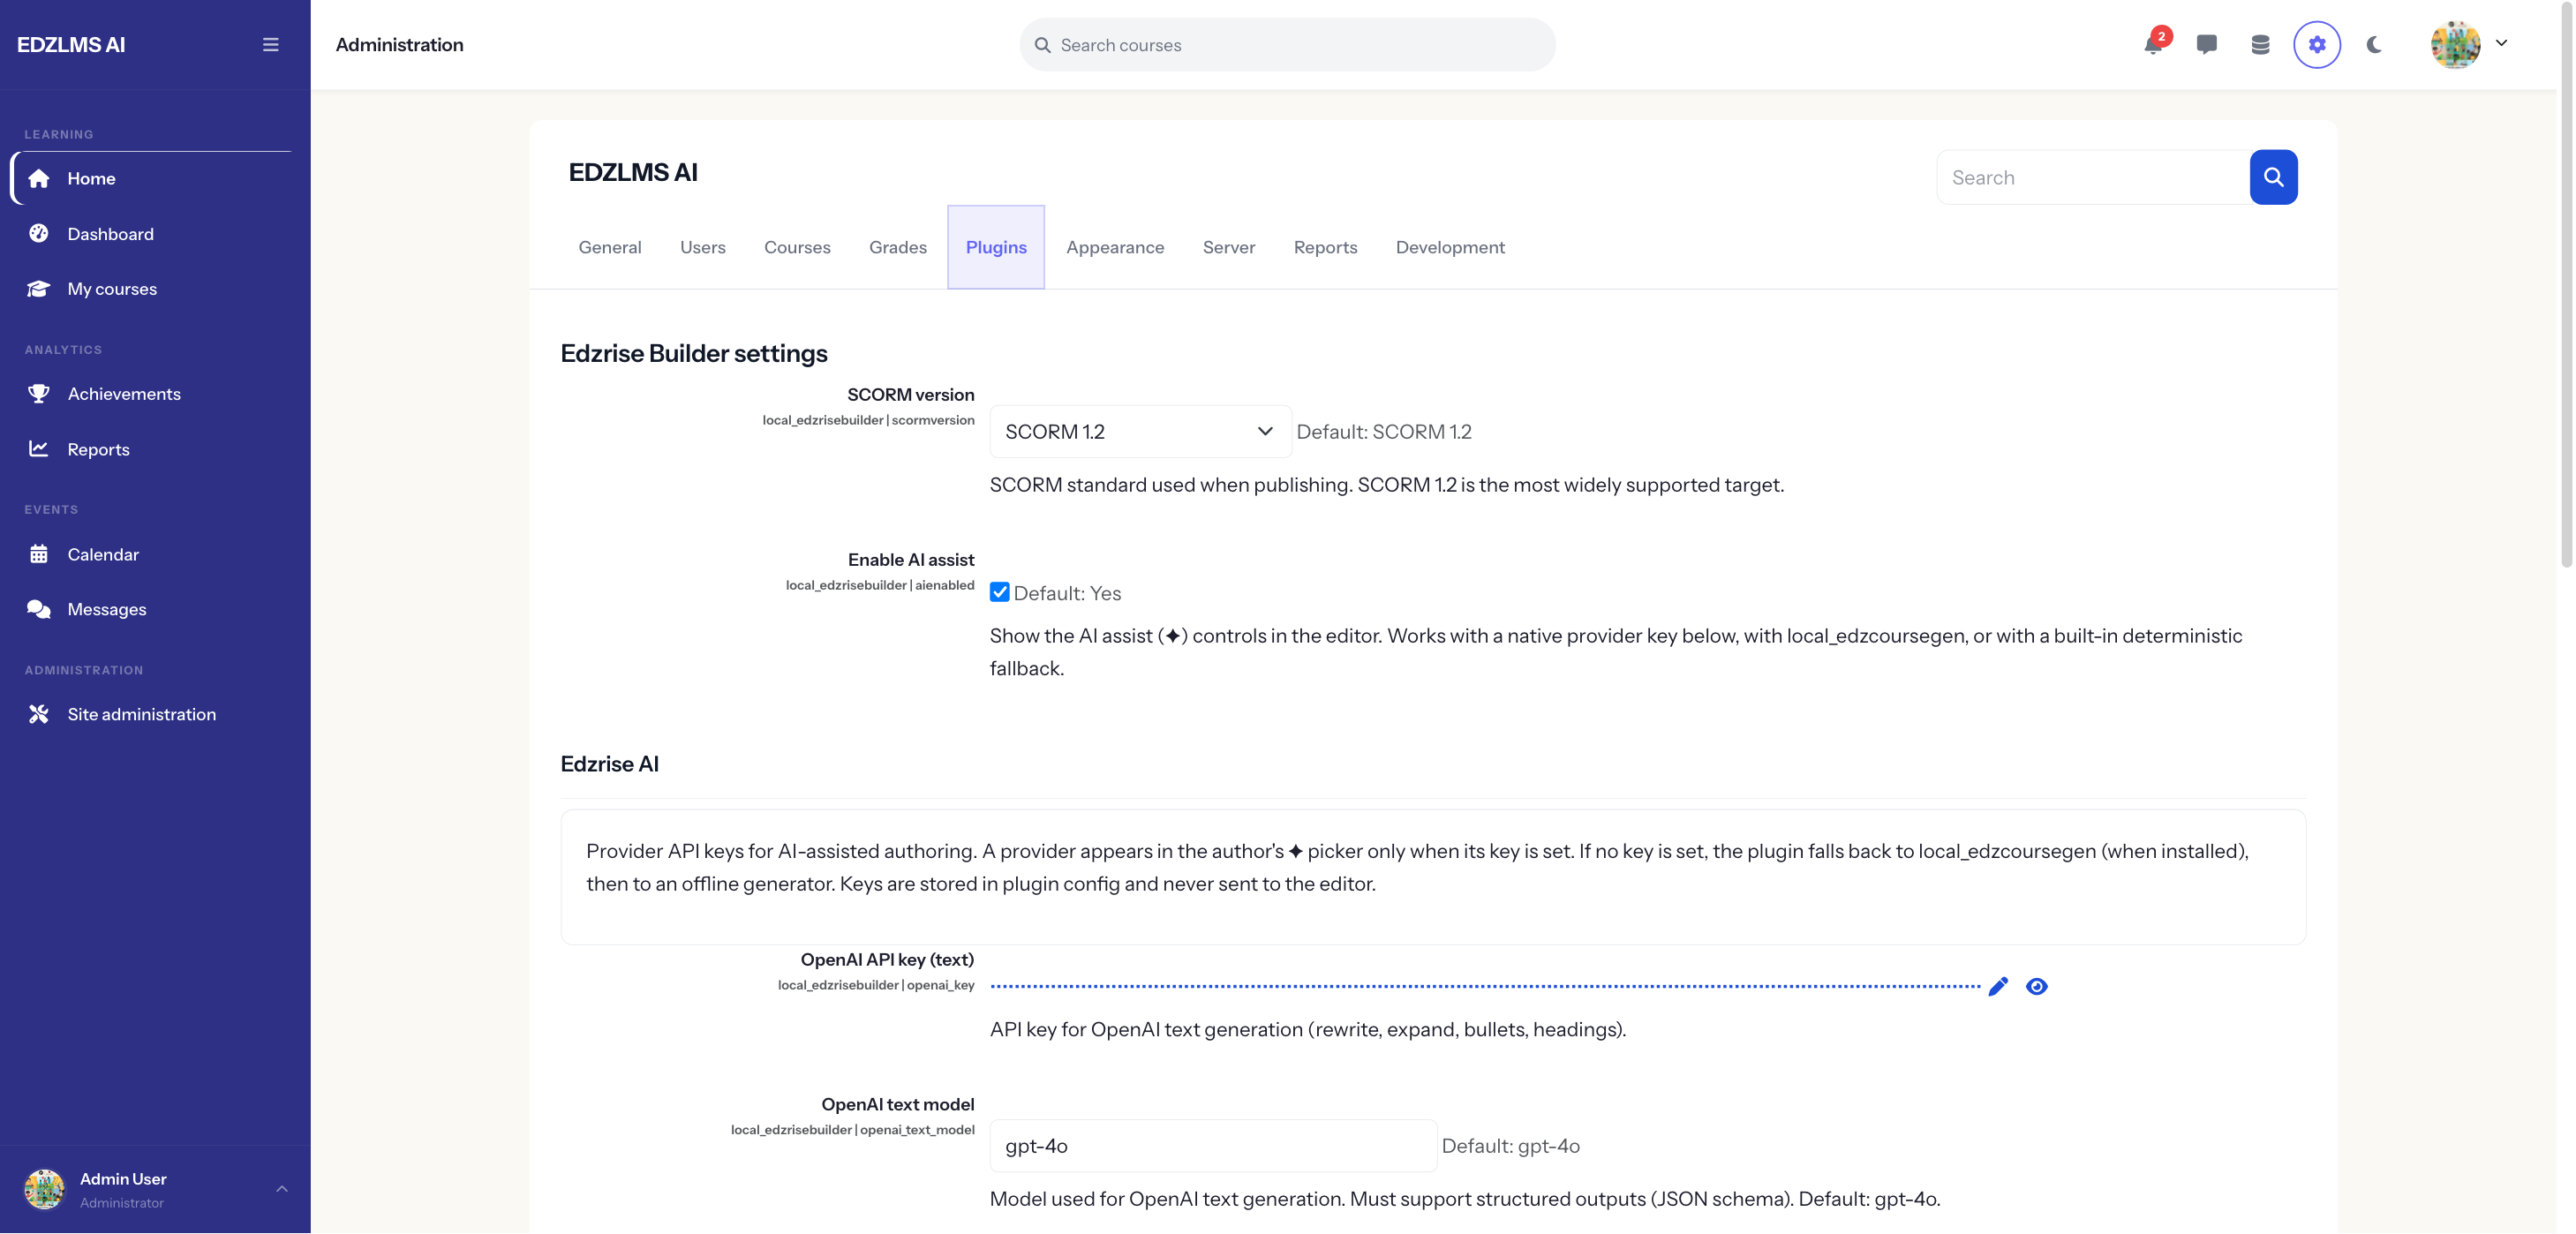This screenshot has width=2576, height=1234.
Task: Click the EDZLMS AI logo in sidebar
Action: tap(71, 44)
